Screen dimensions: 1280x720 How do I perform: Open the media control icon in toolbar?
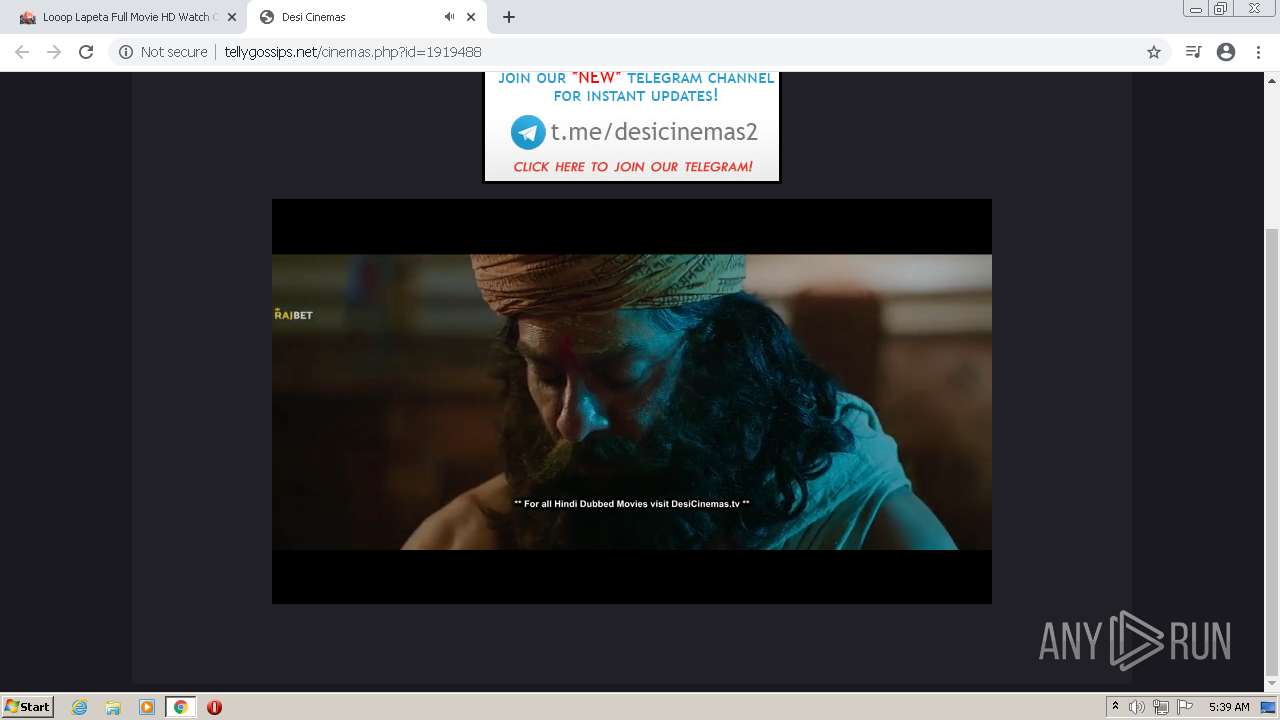coord(1193,52)
